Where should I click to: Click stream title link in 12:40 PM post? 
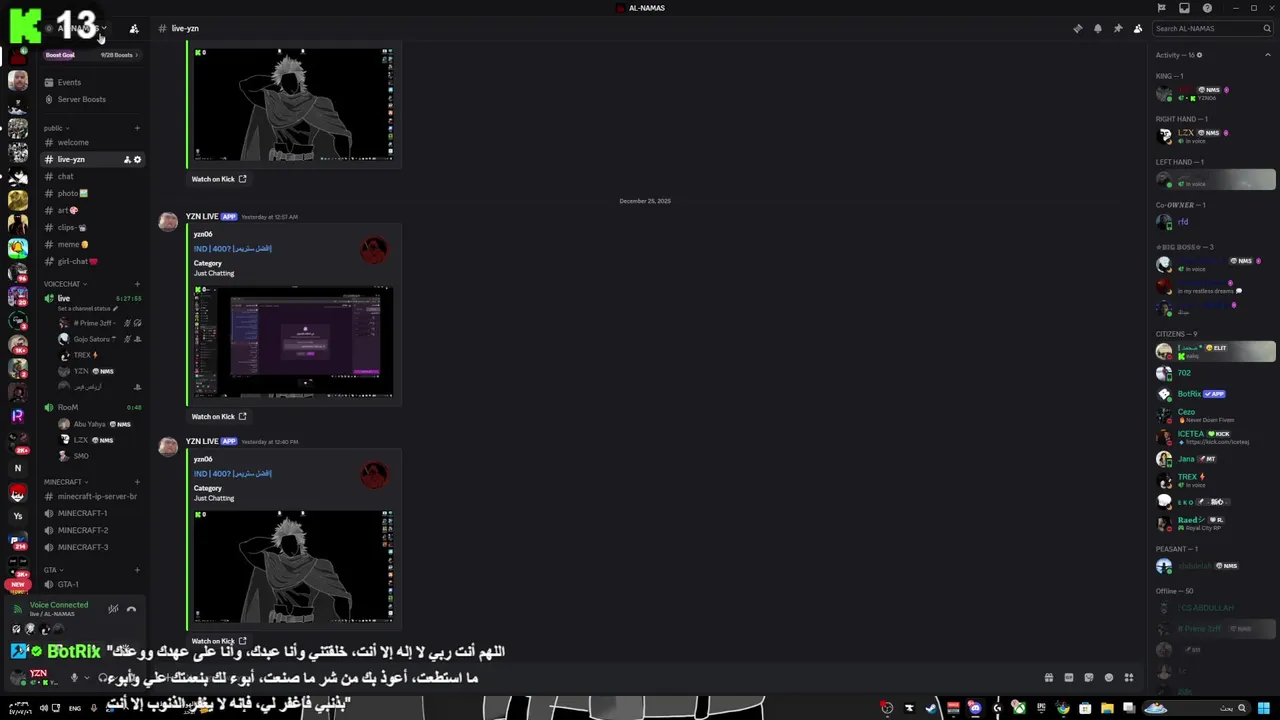tap(233, 473)
